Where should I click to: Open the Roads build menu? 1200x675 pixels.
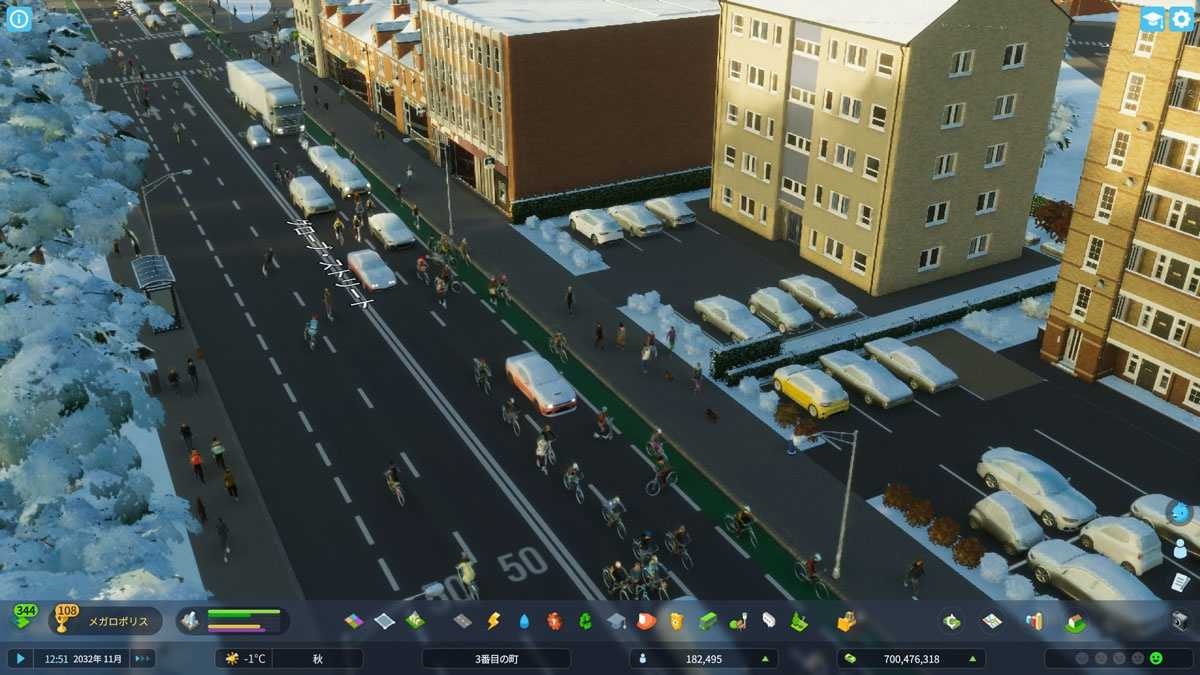pyautogui.click(x=461, y=621)
